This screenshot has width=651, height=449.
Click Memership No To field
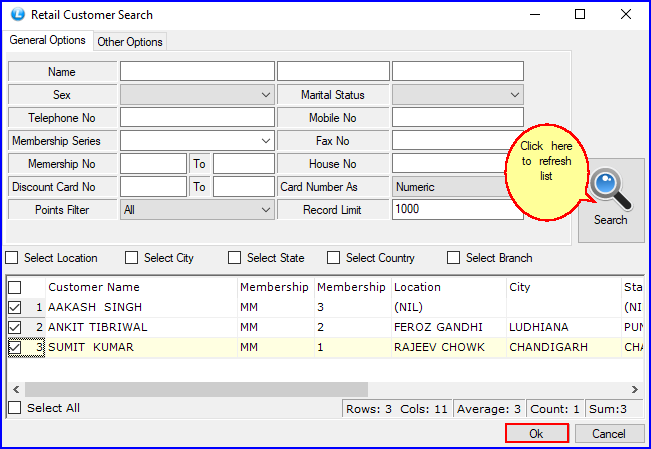pyautogui.click(x=244, y=164)
